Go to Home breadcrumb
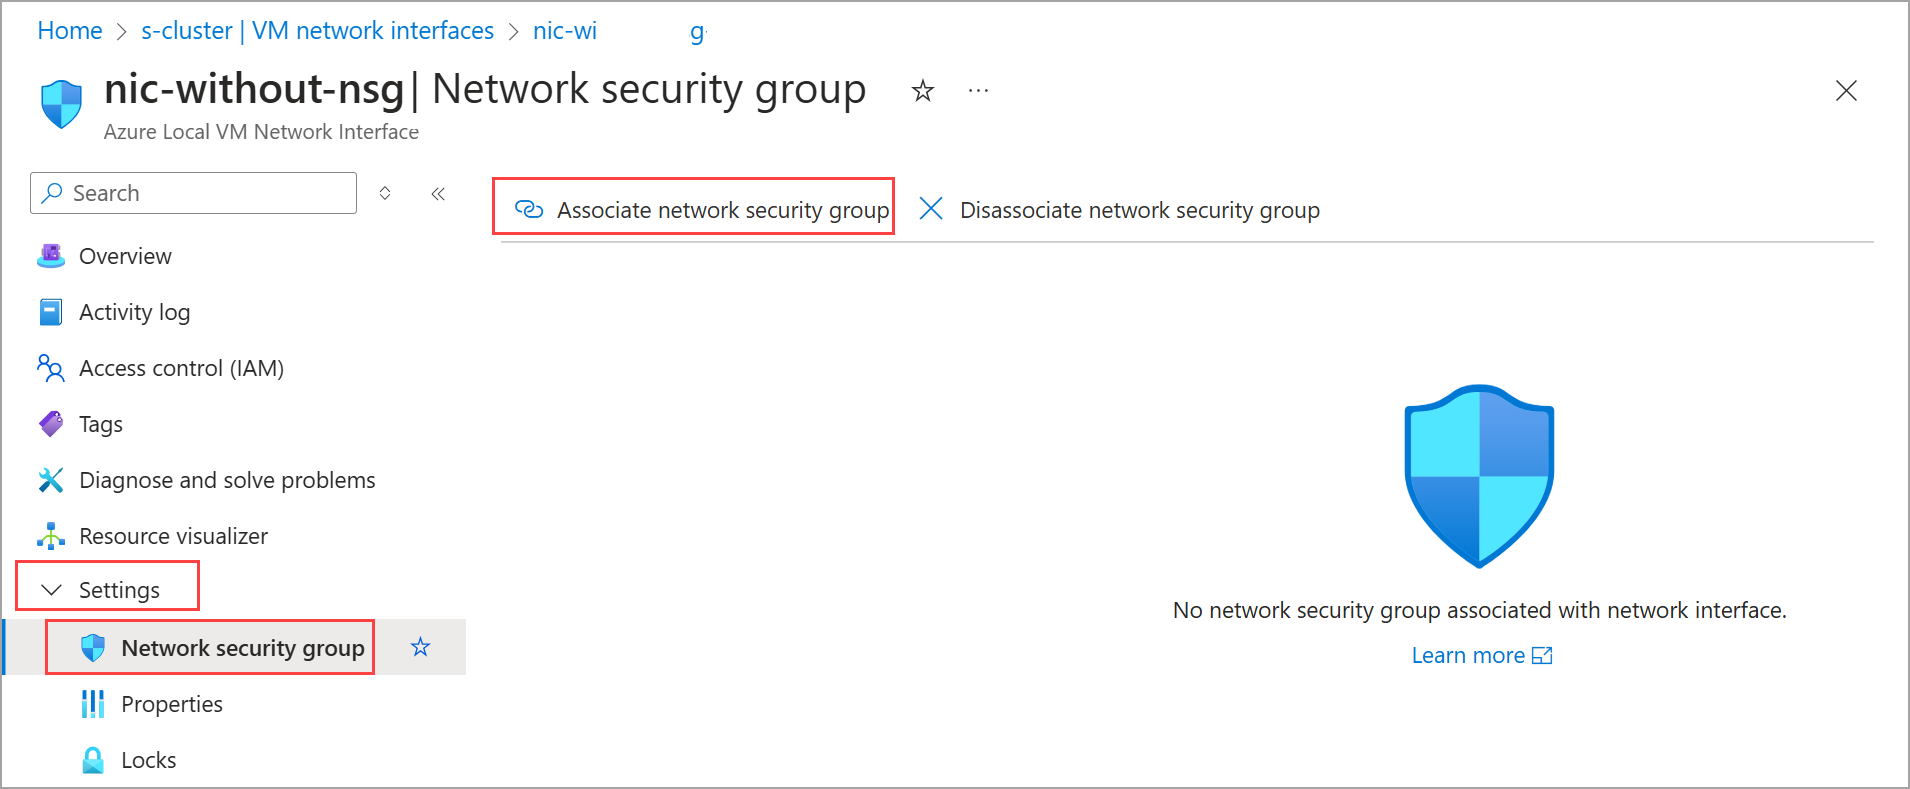The image size is (1910, 789). click(70, 31)
